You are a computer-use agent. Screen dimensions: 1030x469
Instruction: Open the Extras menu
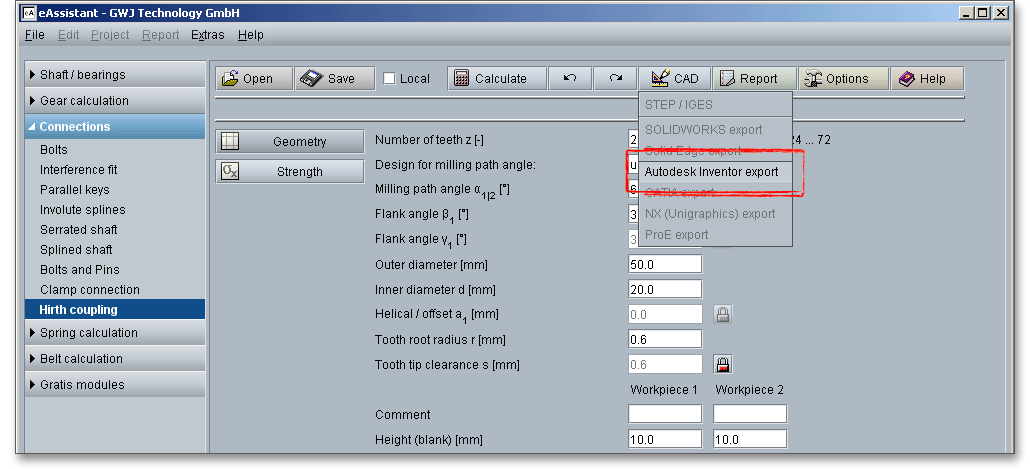click(x=208, y=35)
